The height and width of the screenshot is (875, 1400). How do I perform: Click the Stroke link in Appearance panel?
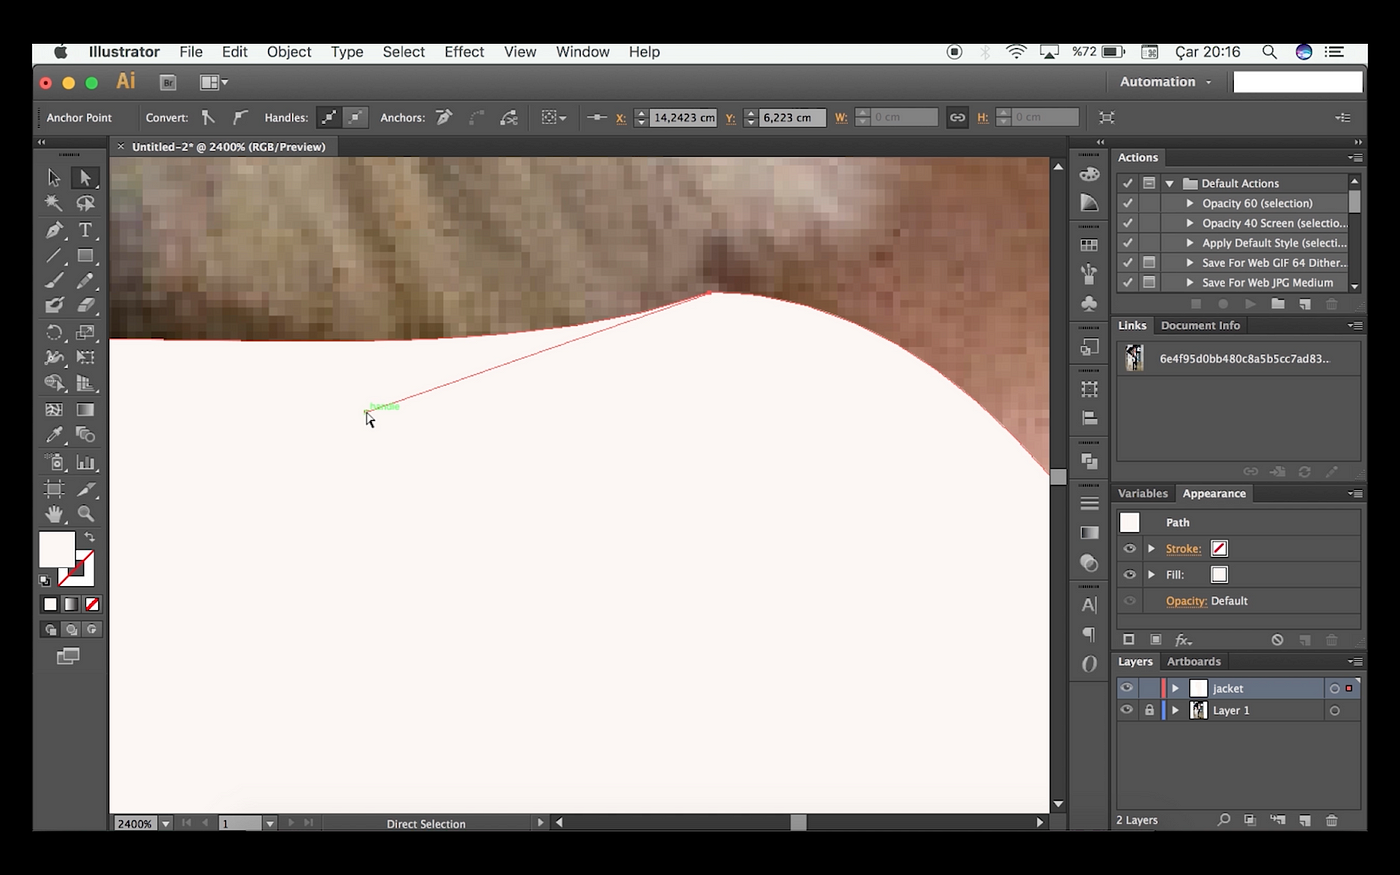(x=1183, y=549)
